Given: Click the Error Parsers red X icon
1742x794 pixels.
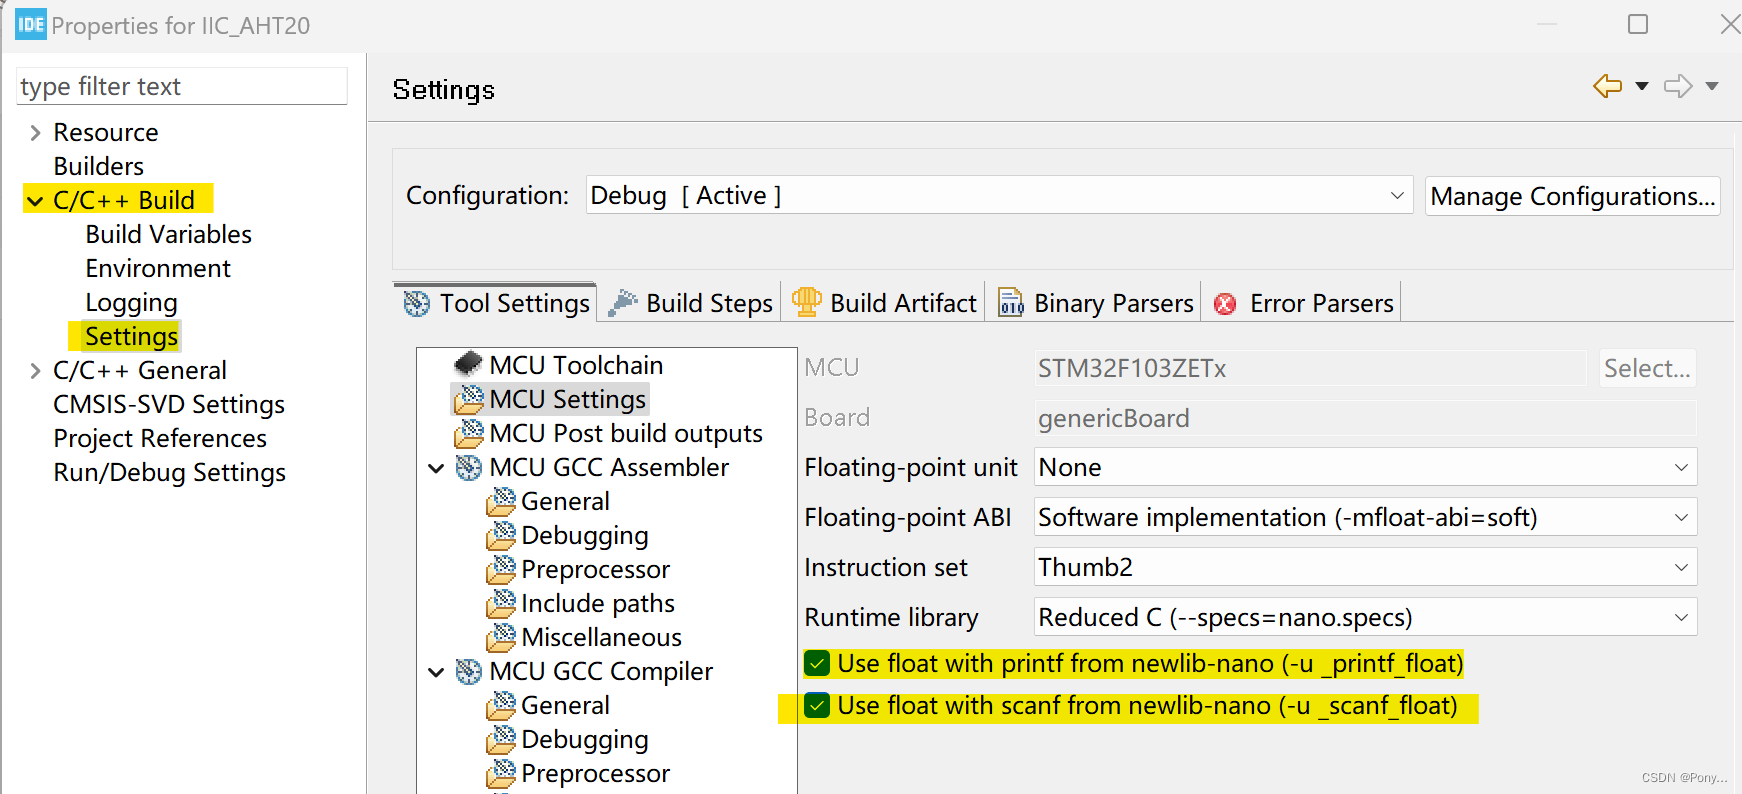Looking at the screenshot, I should click(x=1225, y=304).
